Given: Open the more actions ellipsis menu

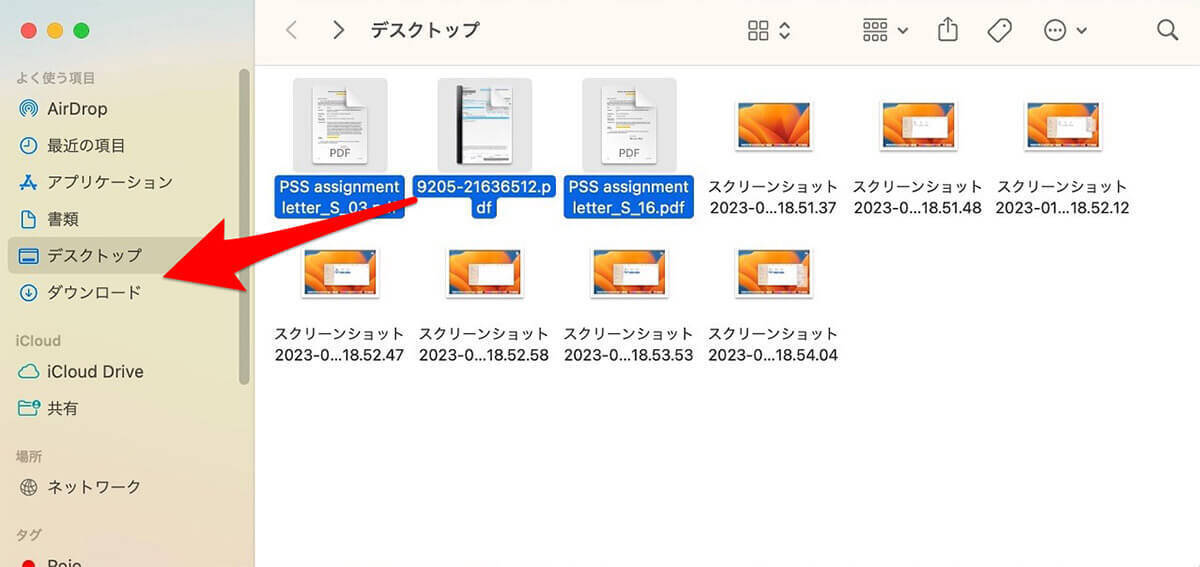Looking at the screenshot, I should click(1065, 31).
